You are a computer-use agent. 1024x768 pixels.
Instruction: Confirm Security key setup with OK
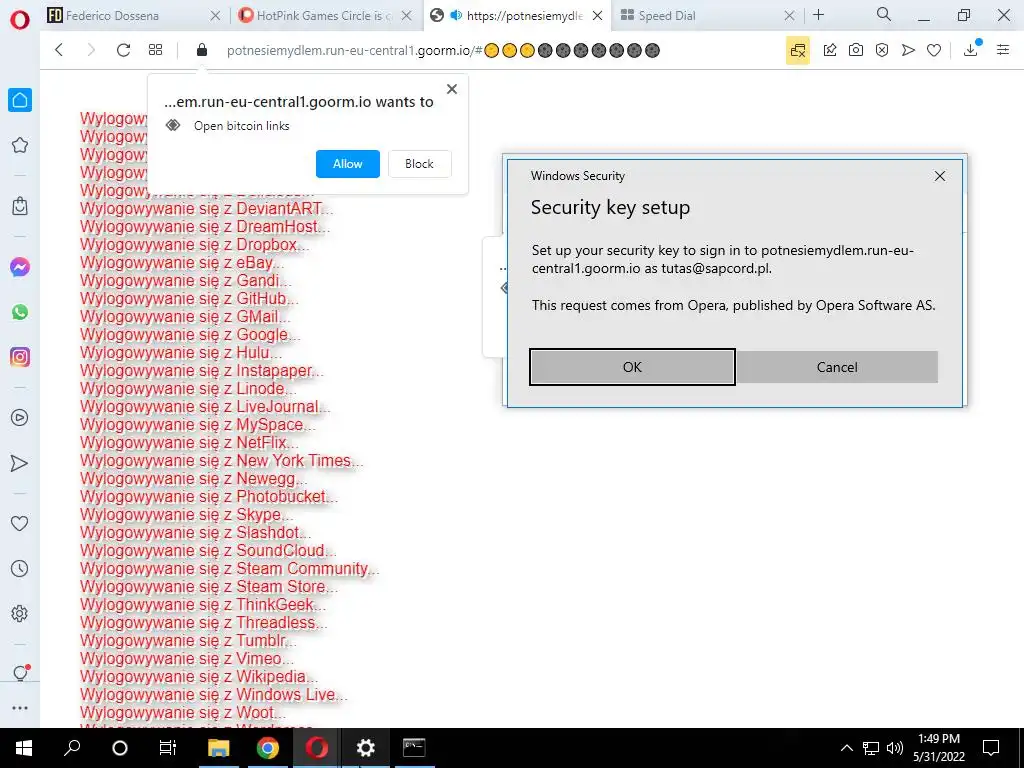632,367
